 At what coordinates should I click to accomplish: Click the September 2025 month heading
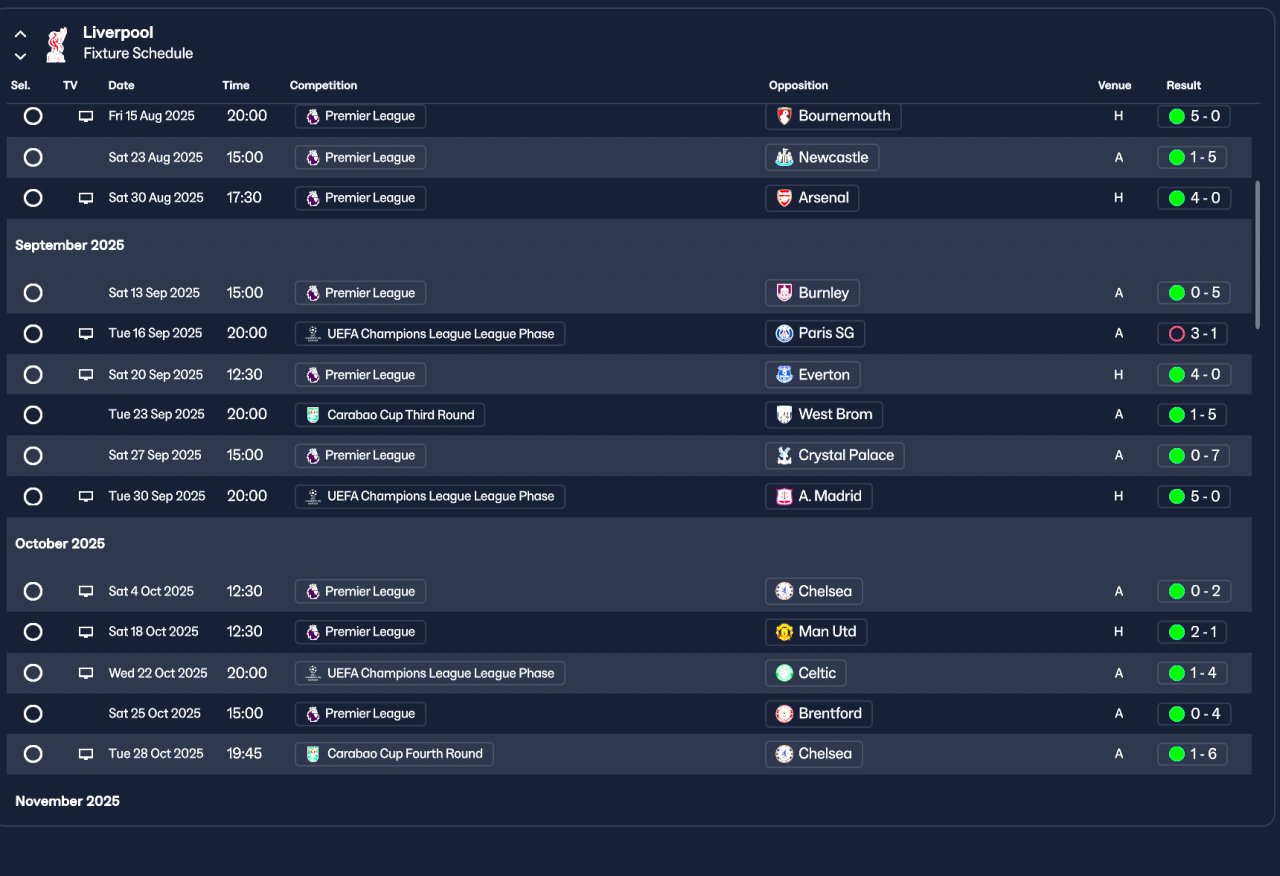(x=70, y=245)
